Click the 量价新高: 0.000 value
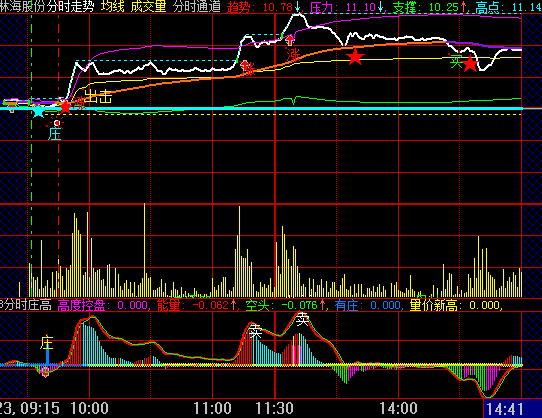The height and width of the screenshot is (418, 542). pos(455,305)
